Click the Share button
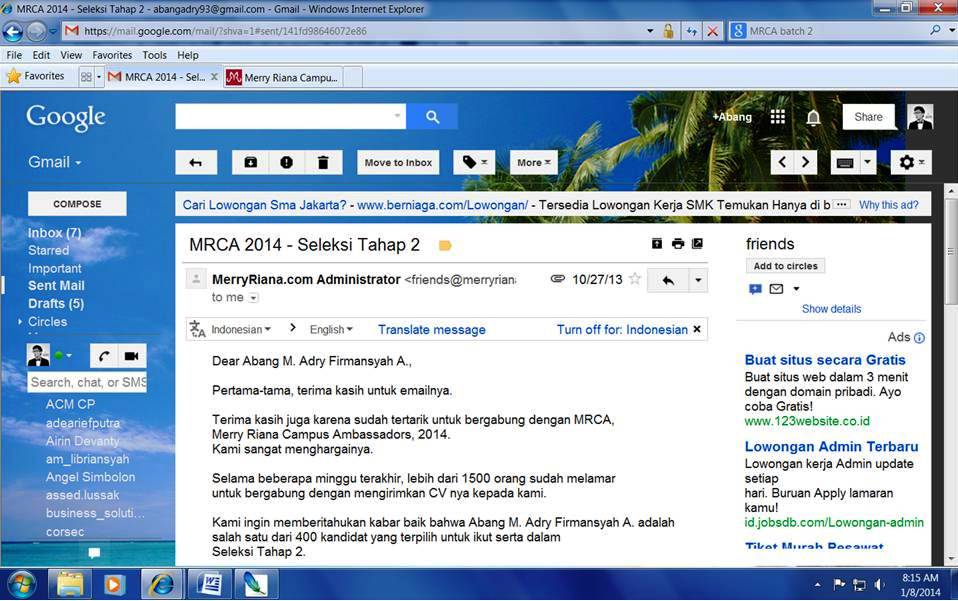Image resolution: width=958 pixels, height=601 pixels. pos(868,117)
